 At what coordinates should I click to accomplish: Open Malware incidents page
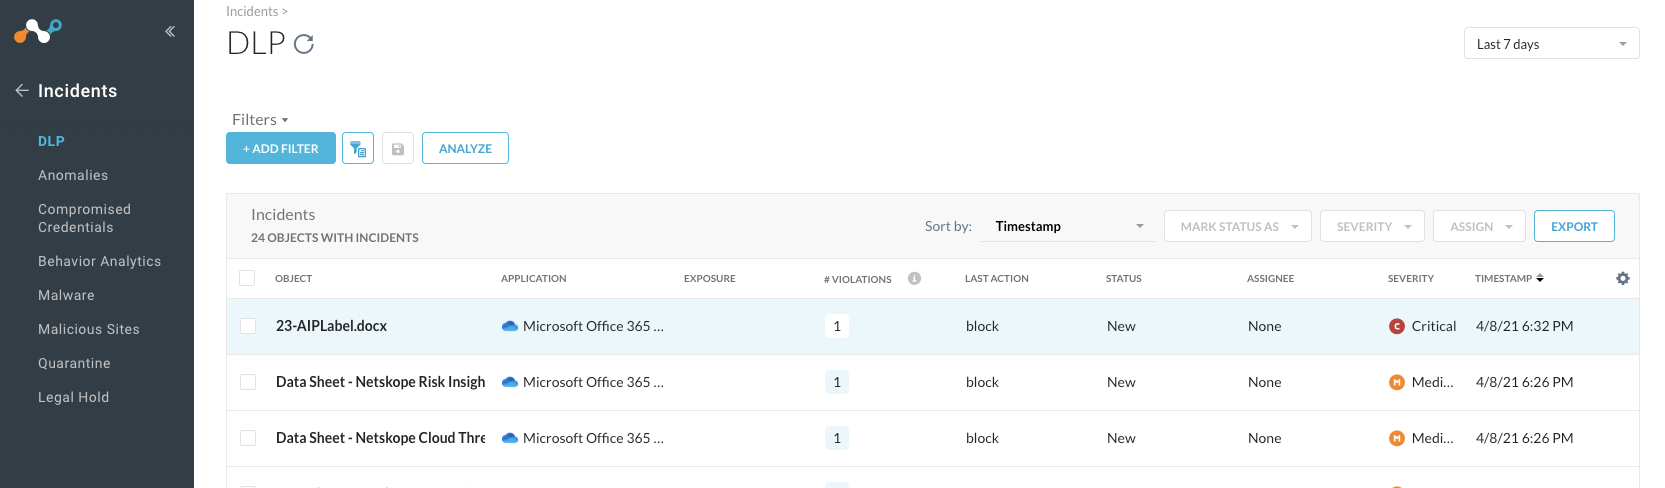pos(66,295)
